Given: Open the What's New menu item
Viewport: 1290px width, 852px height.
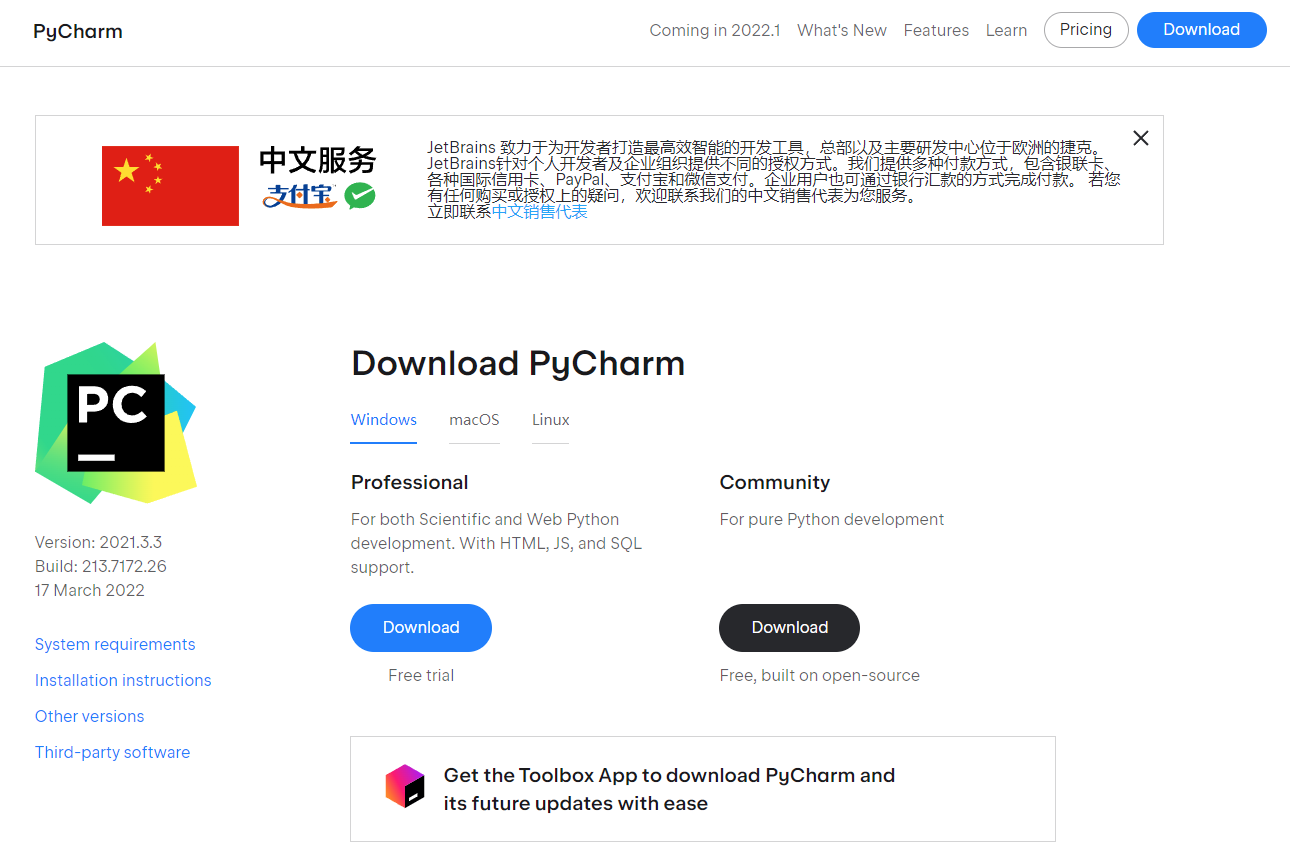Looking at the screenshot, I should click(842, 30).
